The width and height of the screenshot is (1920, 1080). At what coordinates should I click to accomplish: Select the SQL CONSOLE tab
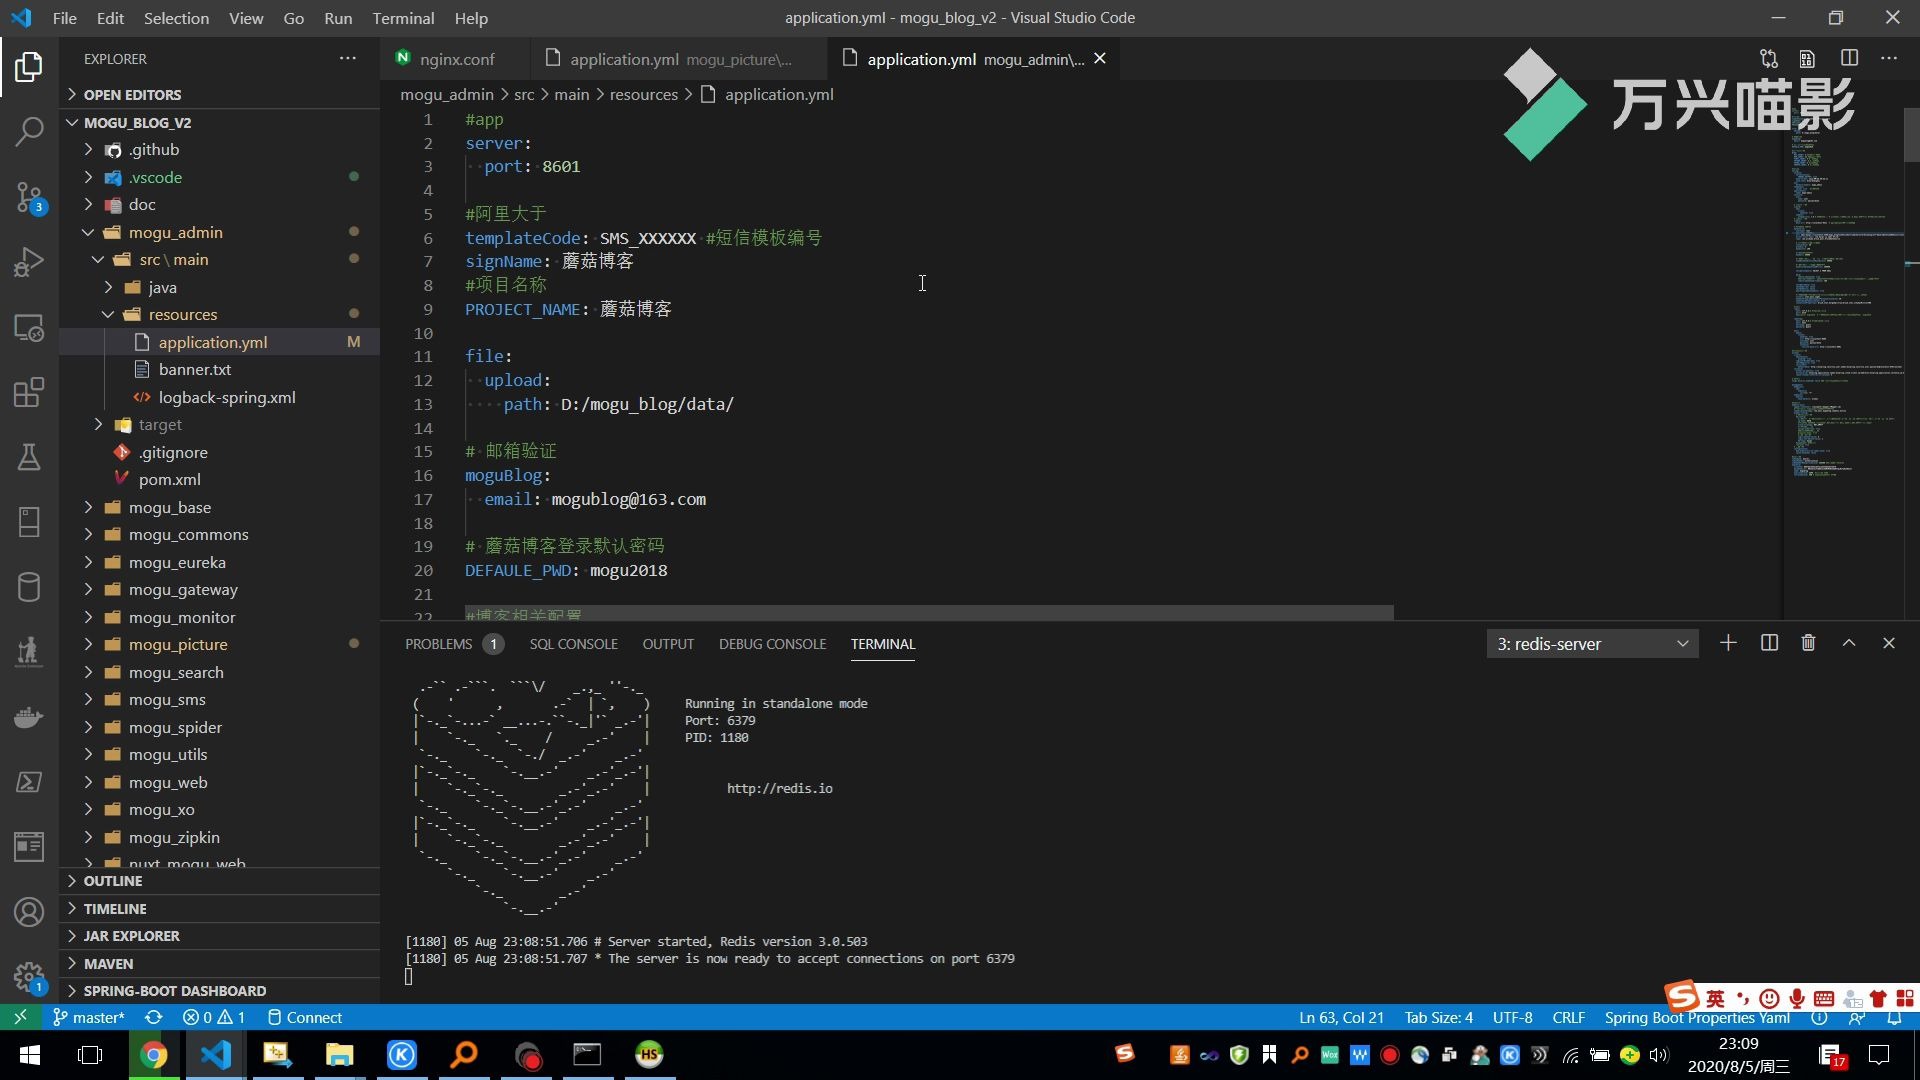click(574, 644)
